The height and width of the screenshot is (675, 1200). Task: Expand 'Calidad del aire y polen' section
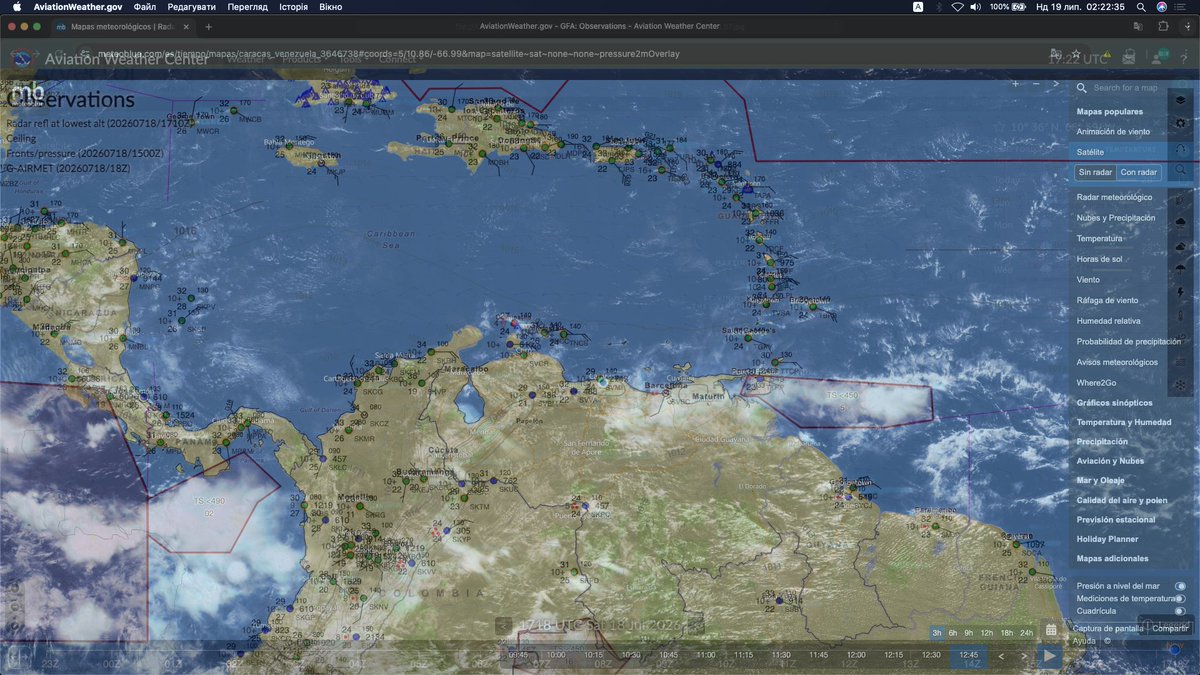point(1122,500)
